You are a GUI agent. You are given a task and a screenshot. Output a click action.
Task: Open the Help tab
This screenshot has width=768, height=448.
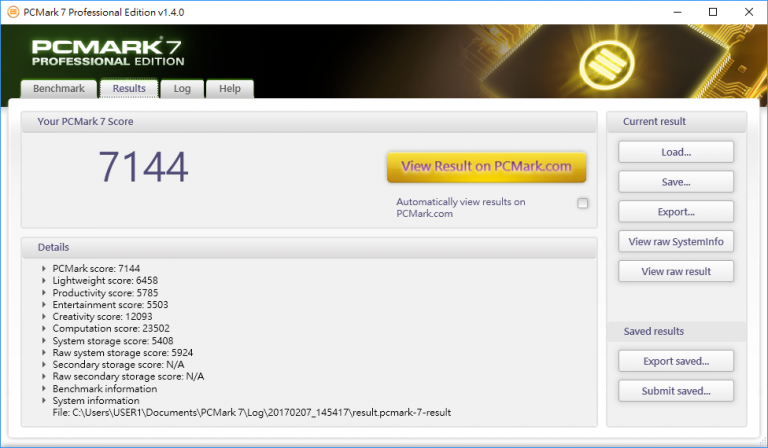(x=230, y=89)
